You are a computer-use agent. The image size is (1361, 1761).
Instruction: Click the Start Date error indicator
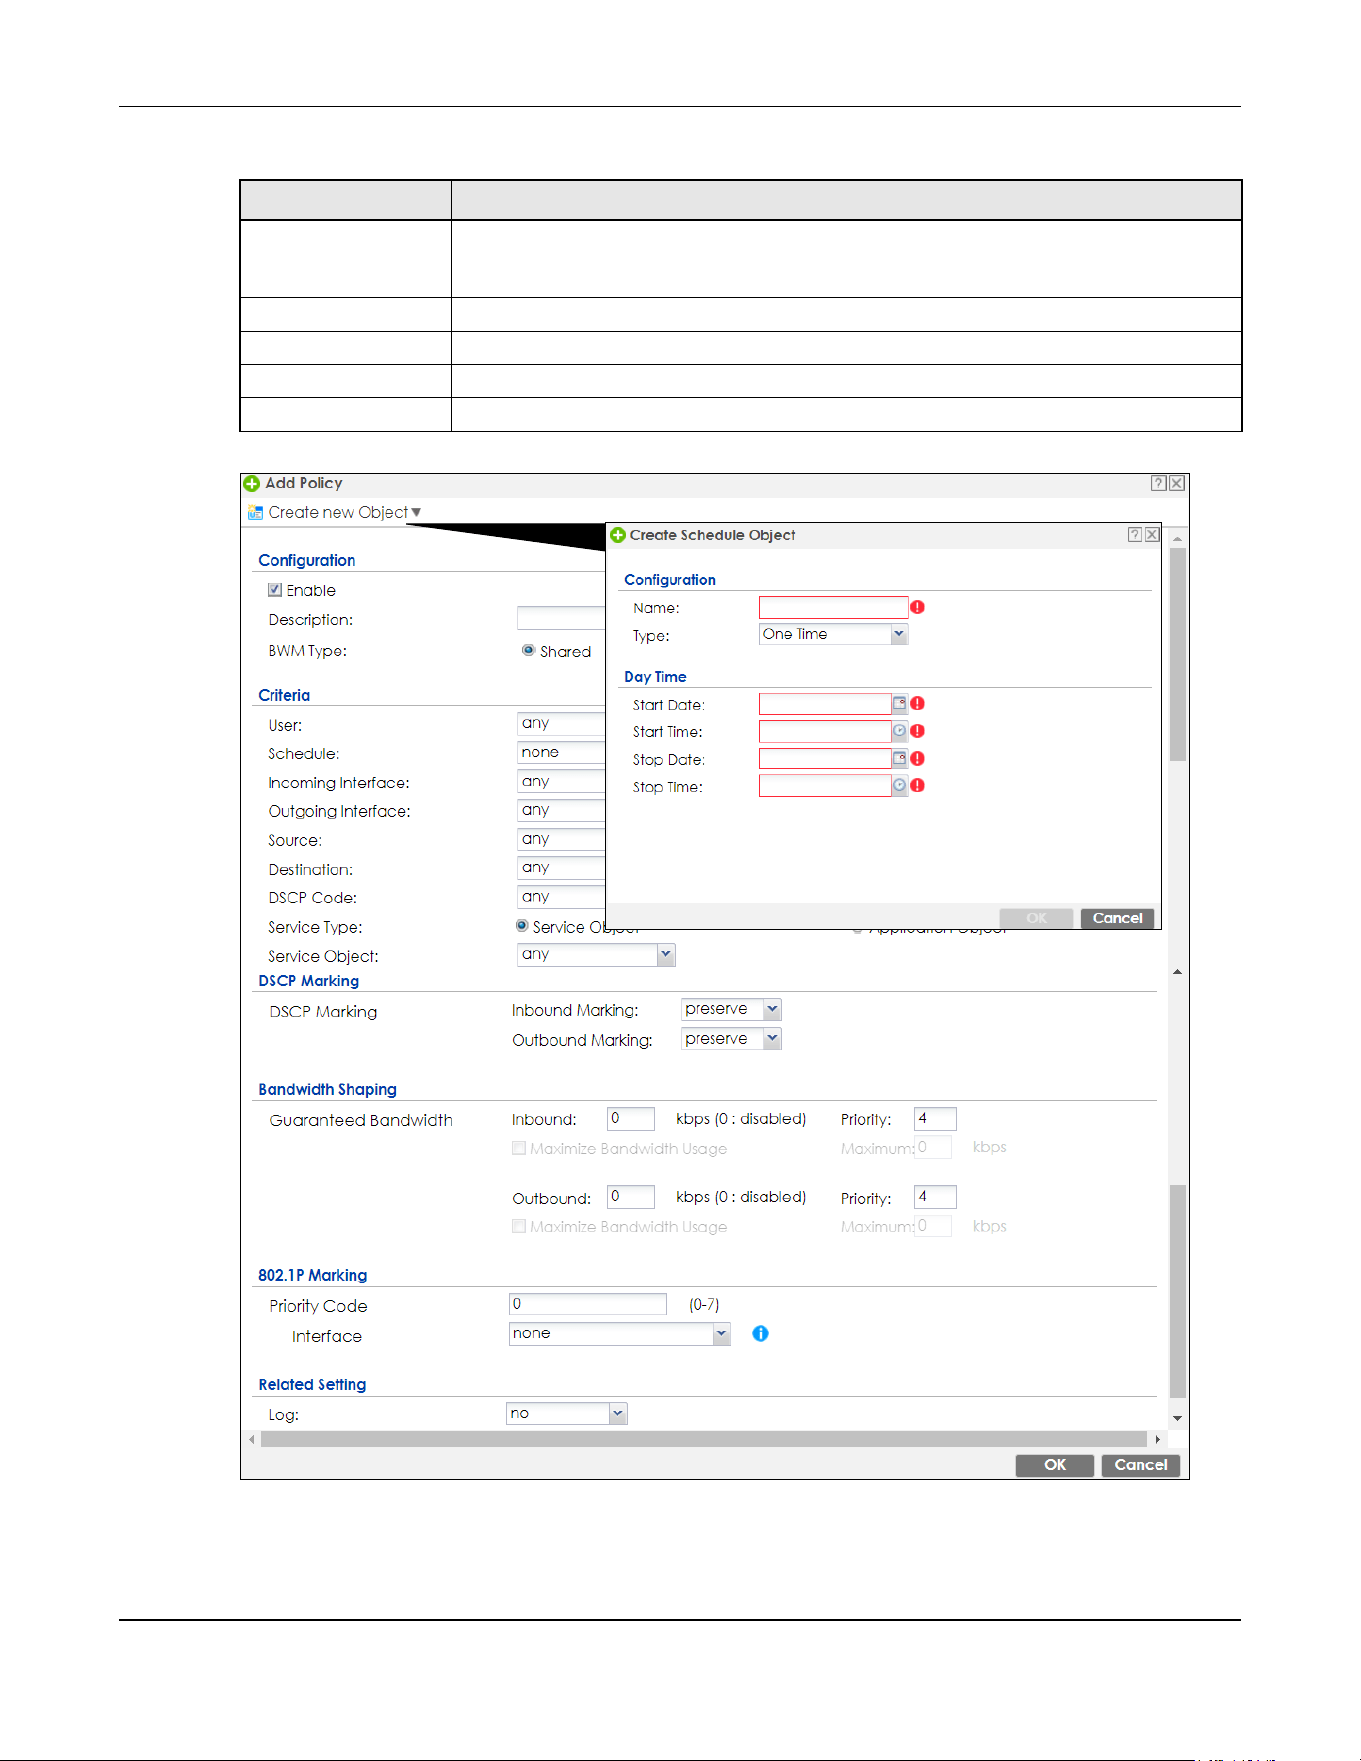tap(918, 704)
